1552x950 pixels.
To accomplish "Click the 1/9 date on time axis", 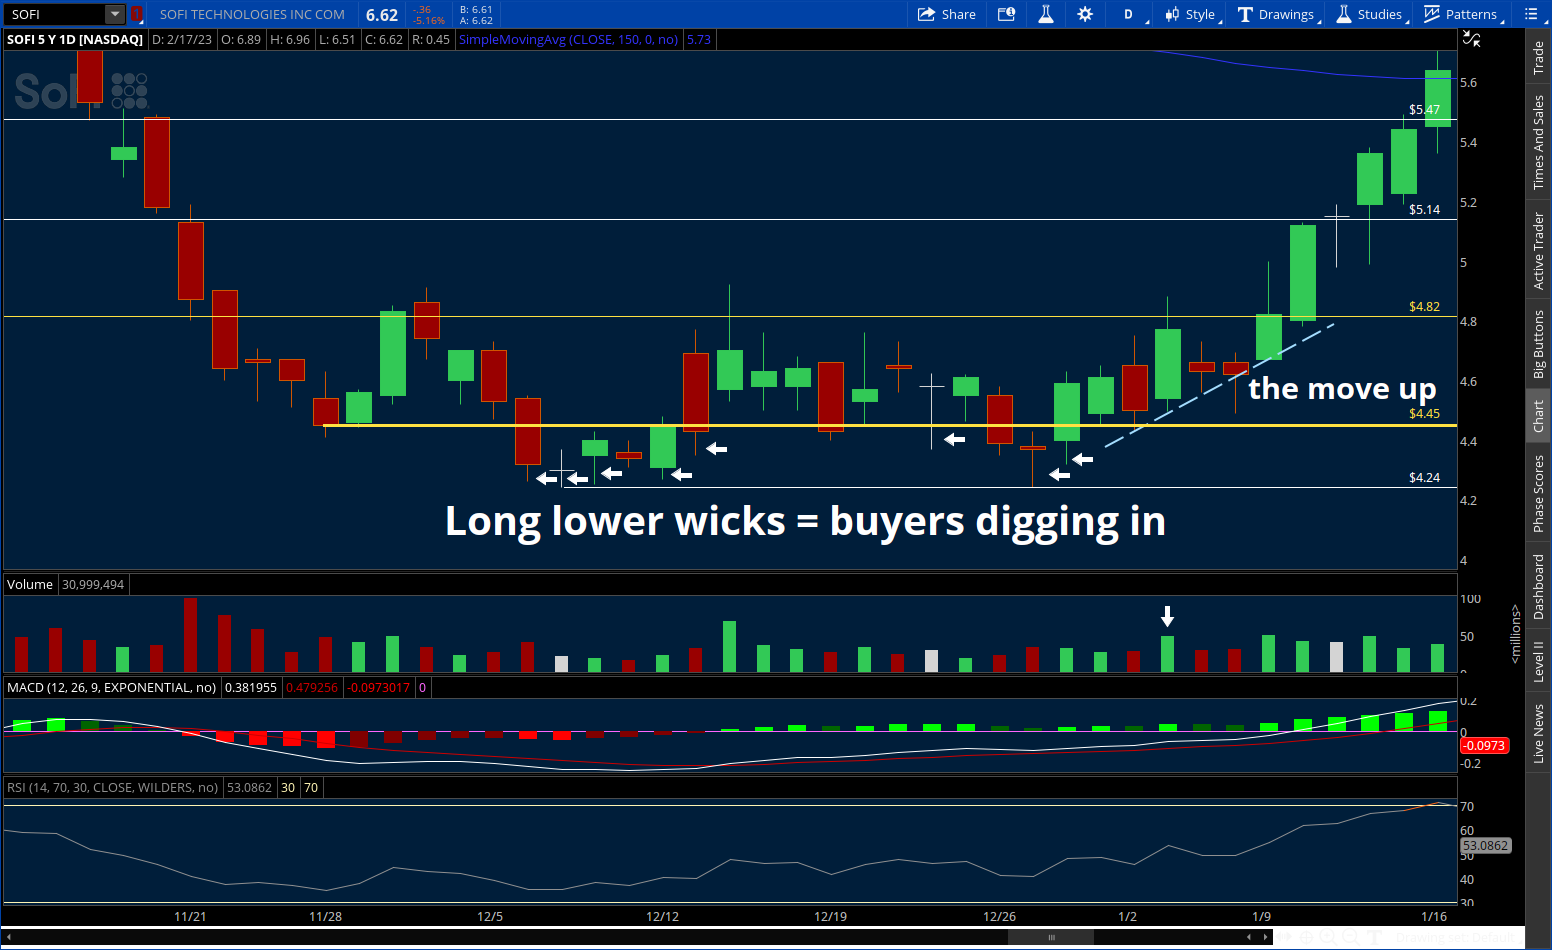I will pyautogui.click(x=1262, y=916).
